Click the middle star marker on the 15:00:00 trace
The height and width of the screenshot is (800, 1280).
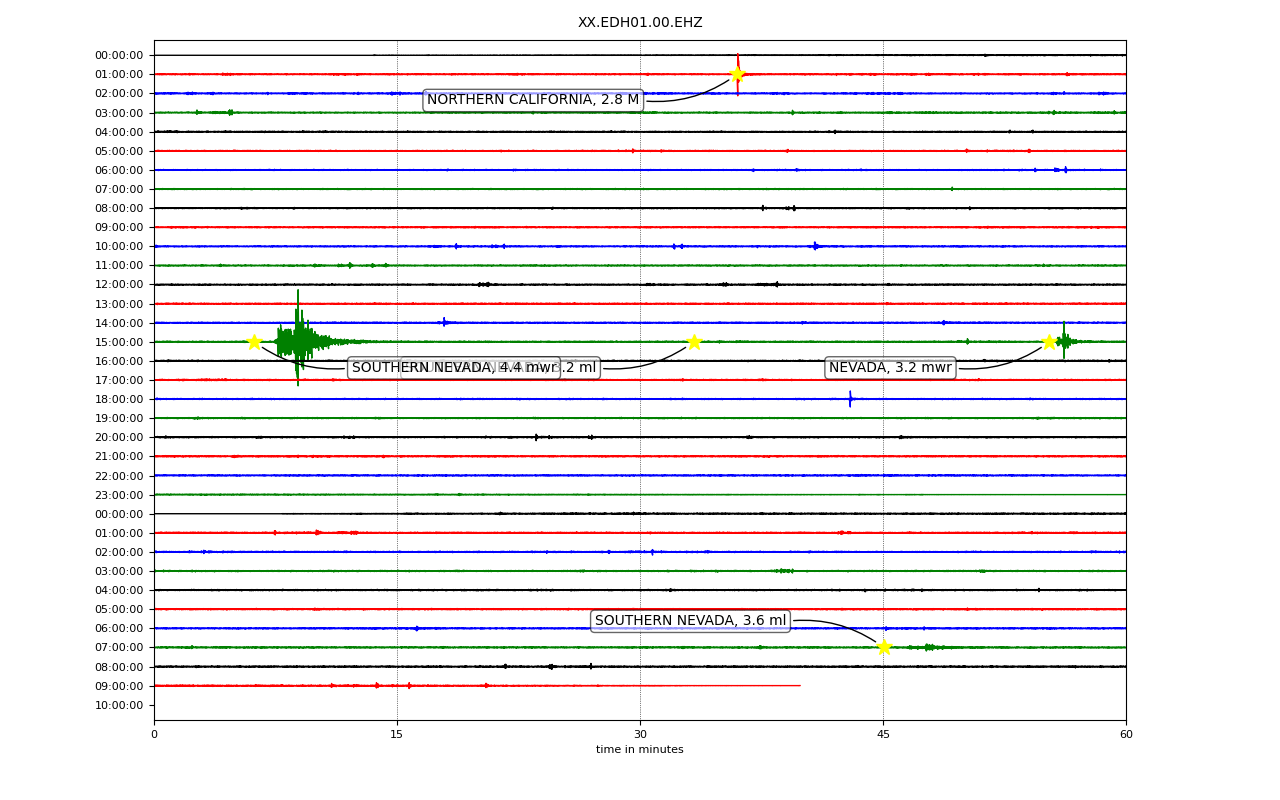pos(694,342)
